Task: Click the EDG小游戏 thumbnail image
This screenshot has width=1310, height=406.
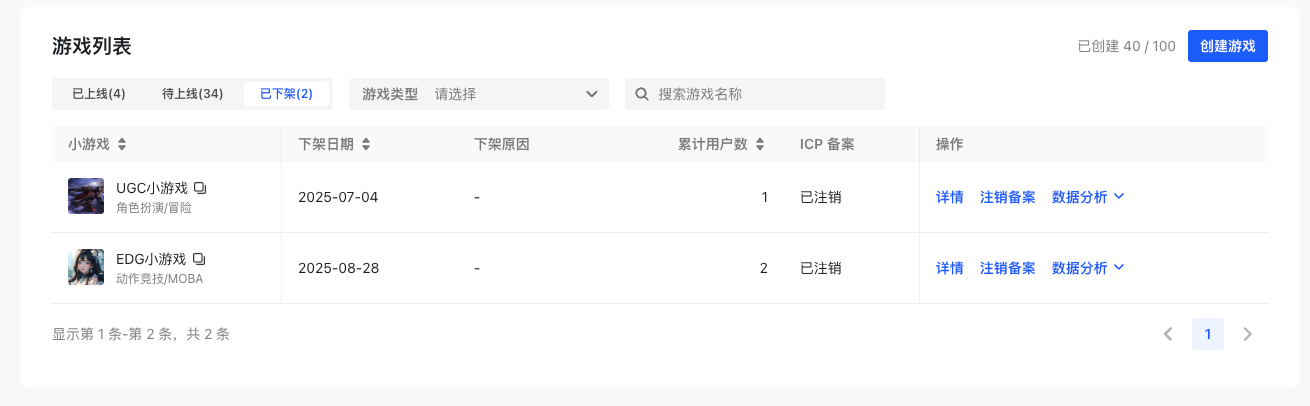Action: (86, 267)
